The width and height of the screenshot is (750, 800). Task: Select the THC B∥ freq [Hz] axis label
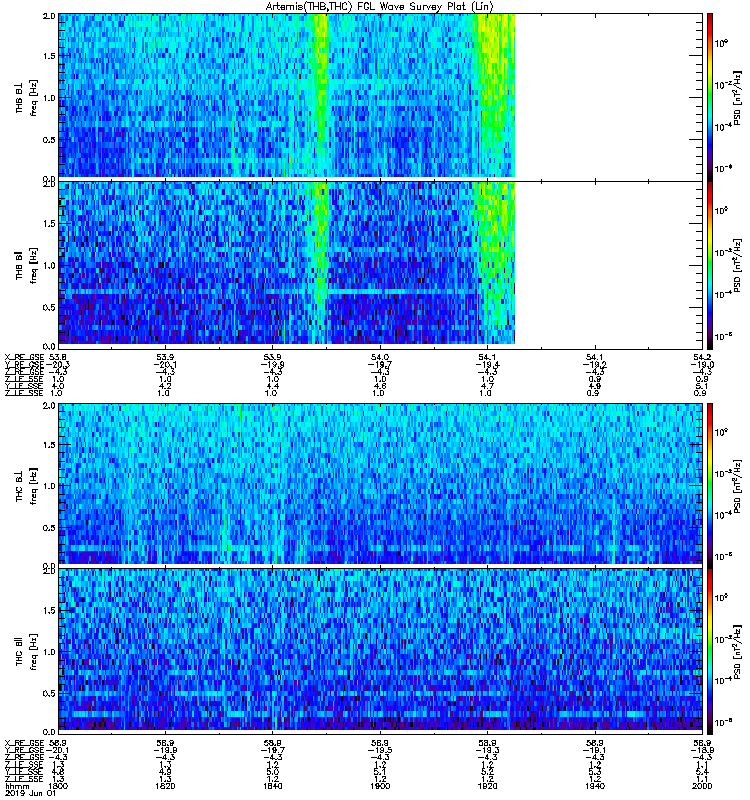pos(26,651)
